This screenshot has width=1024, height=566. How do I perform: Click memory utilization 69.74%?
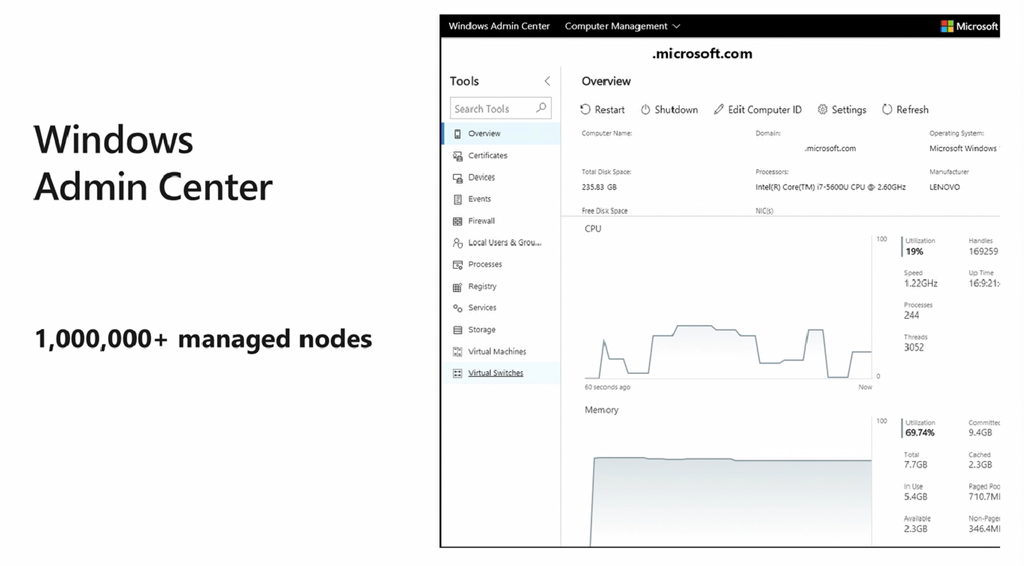click(920, 433)
